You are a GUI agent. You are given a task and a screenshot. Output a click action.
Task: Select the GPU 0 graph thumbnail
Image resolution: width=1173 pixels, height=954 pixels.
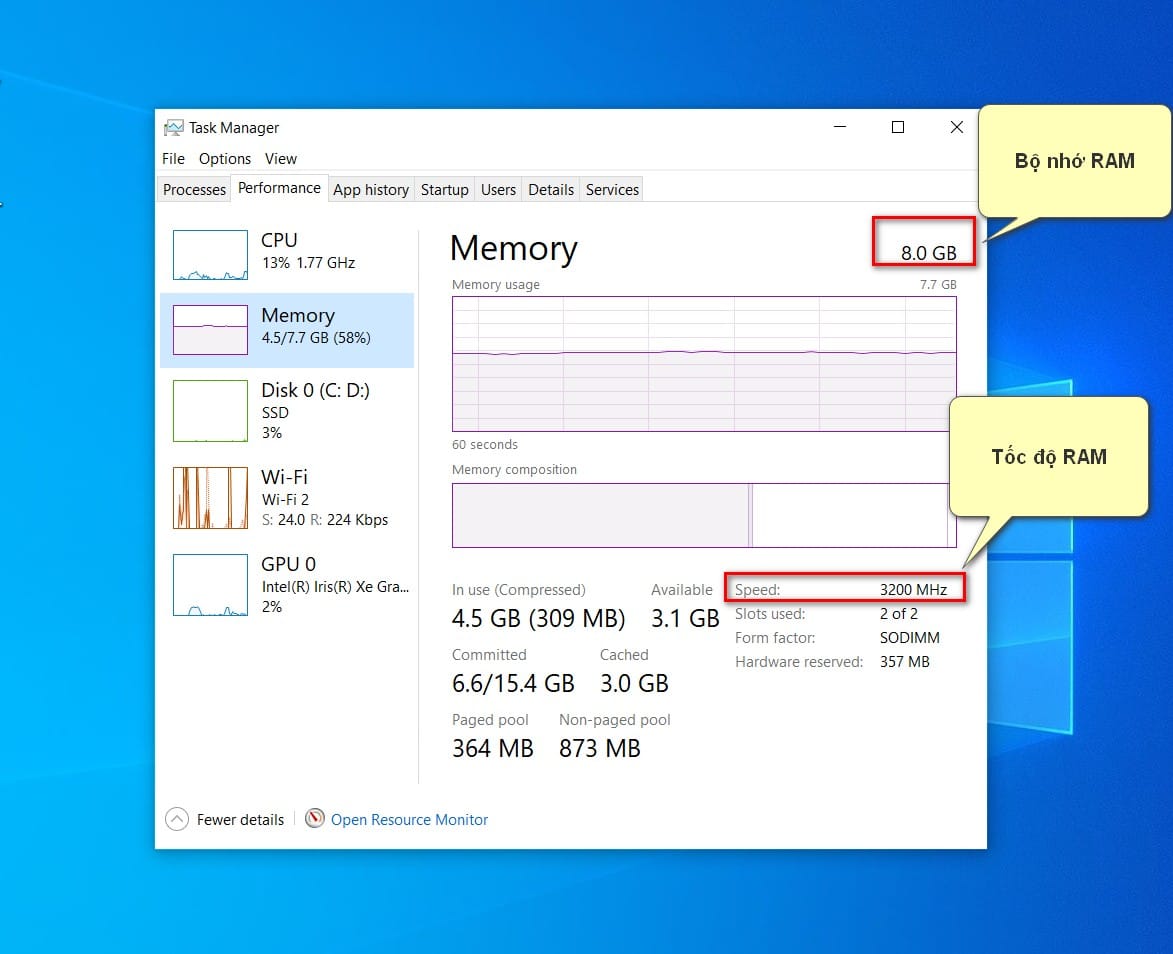coord(210,584)
